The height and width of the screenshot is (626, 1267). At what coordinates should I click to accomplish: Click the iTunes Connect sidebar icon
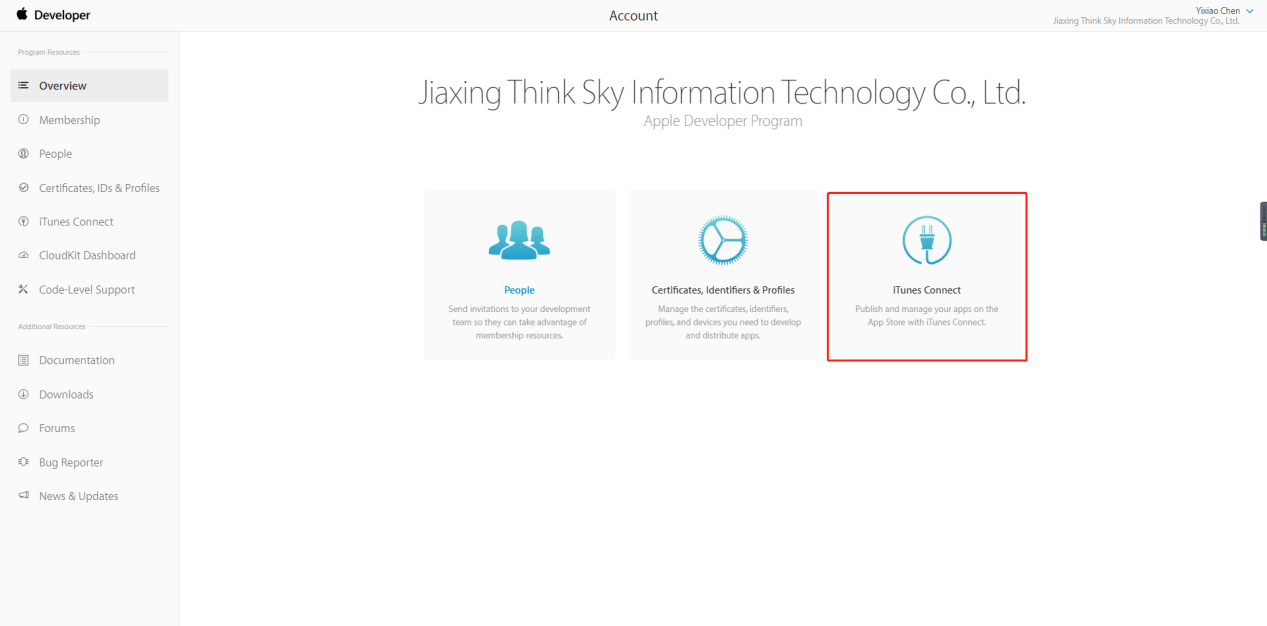(23, 222)
